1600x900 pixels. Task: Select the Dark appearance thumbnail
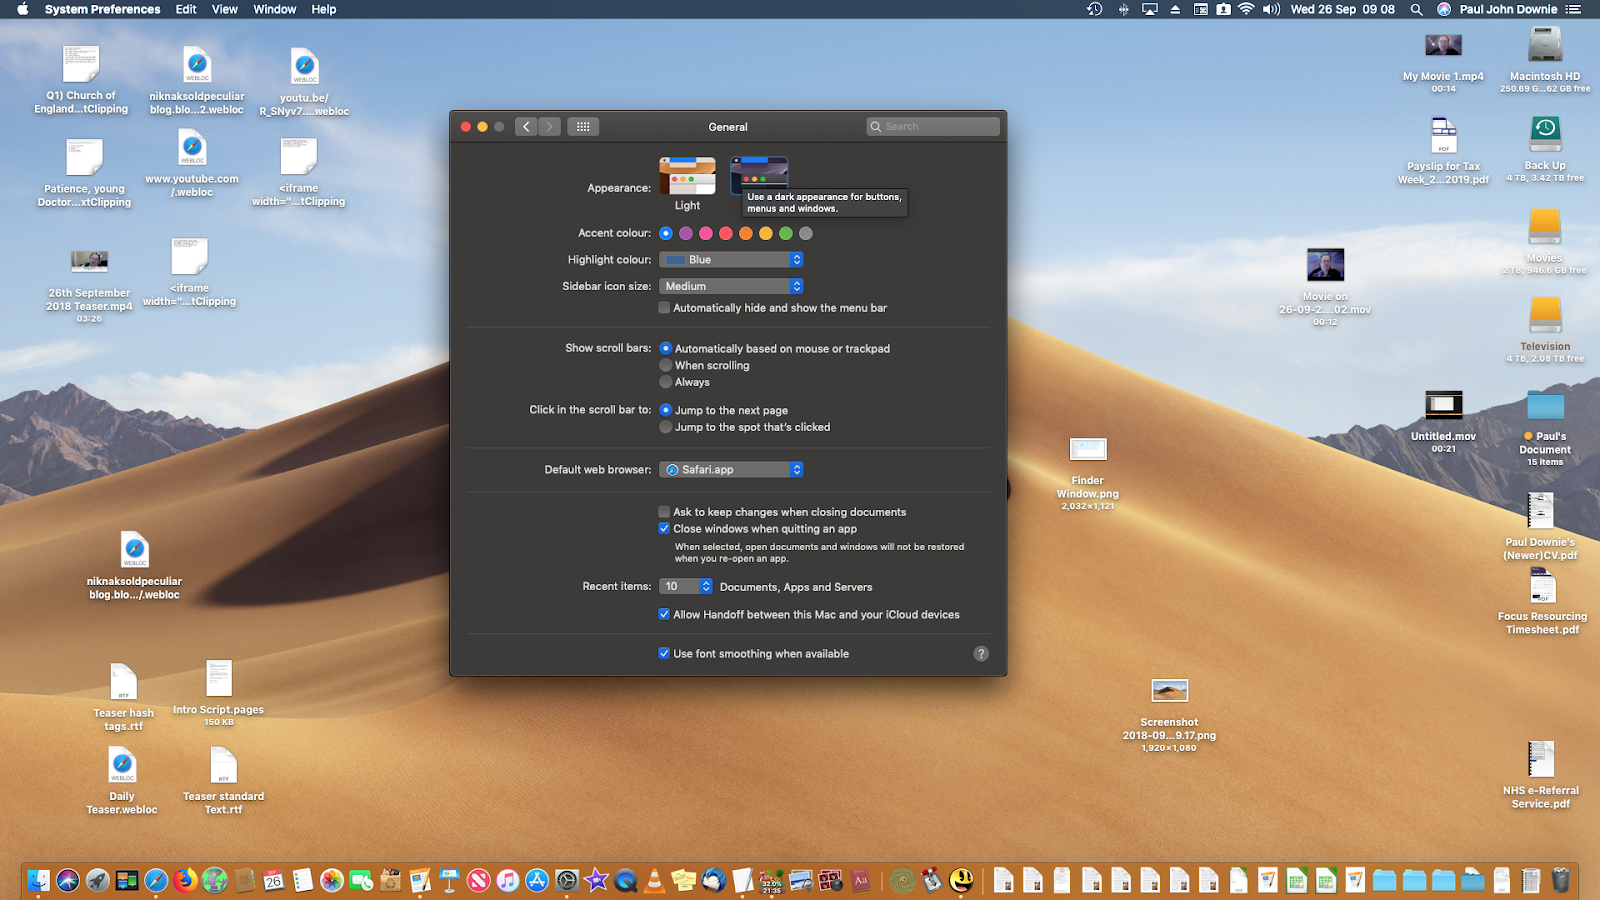point(759,174)
